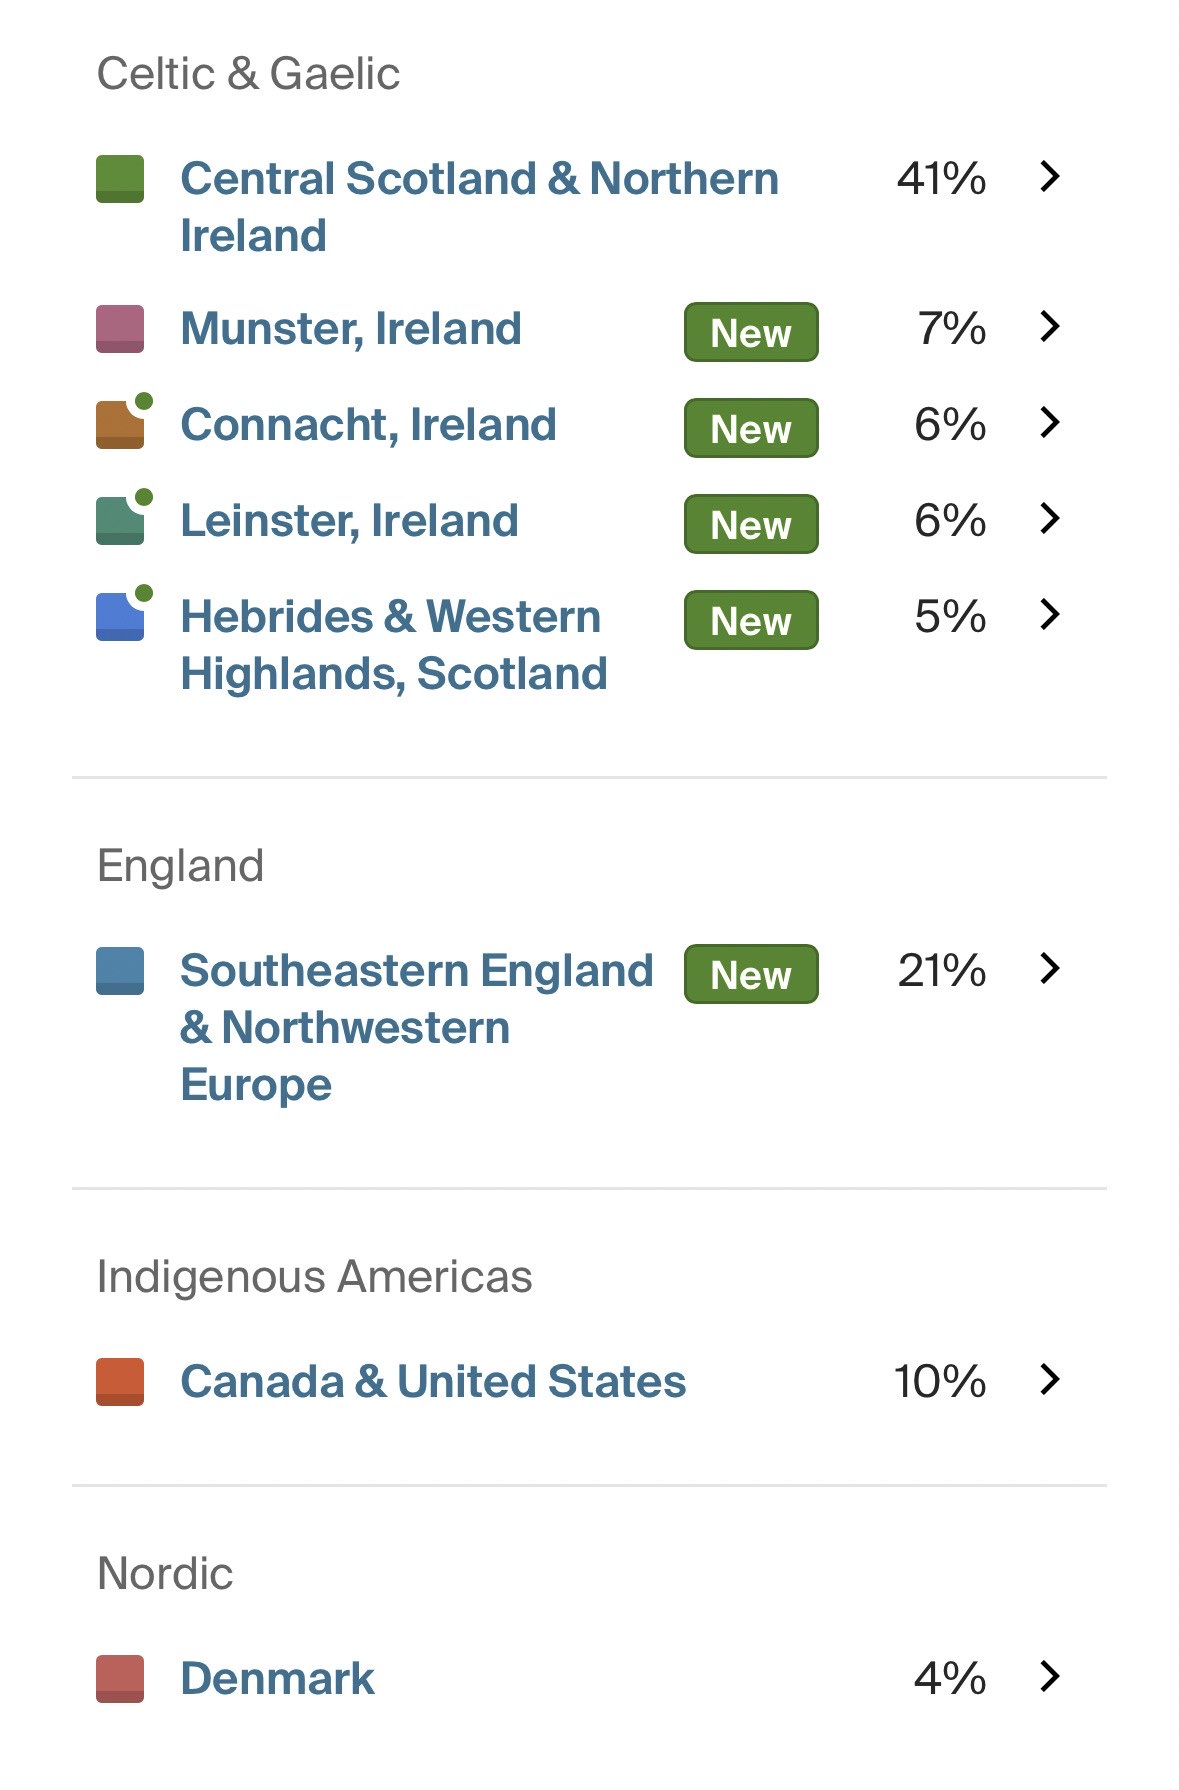1179x1790 pixels.
Task: Open the Denmark region link
Action: pyautogui.click(x=277, y=1678)
